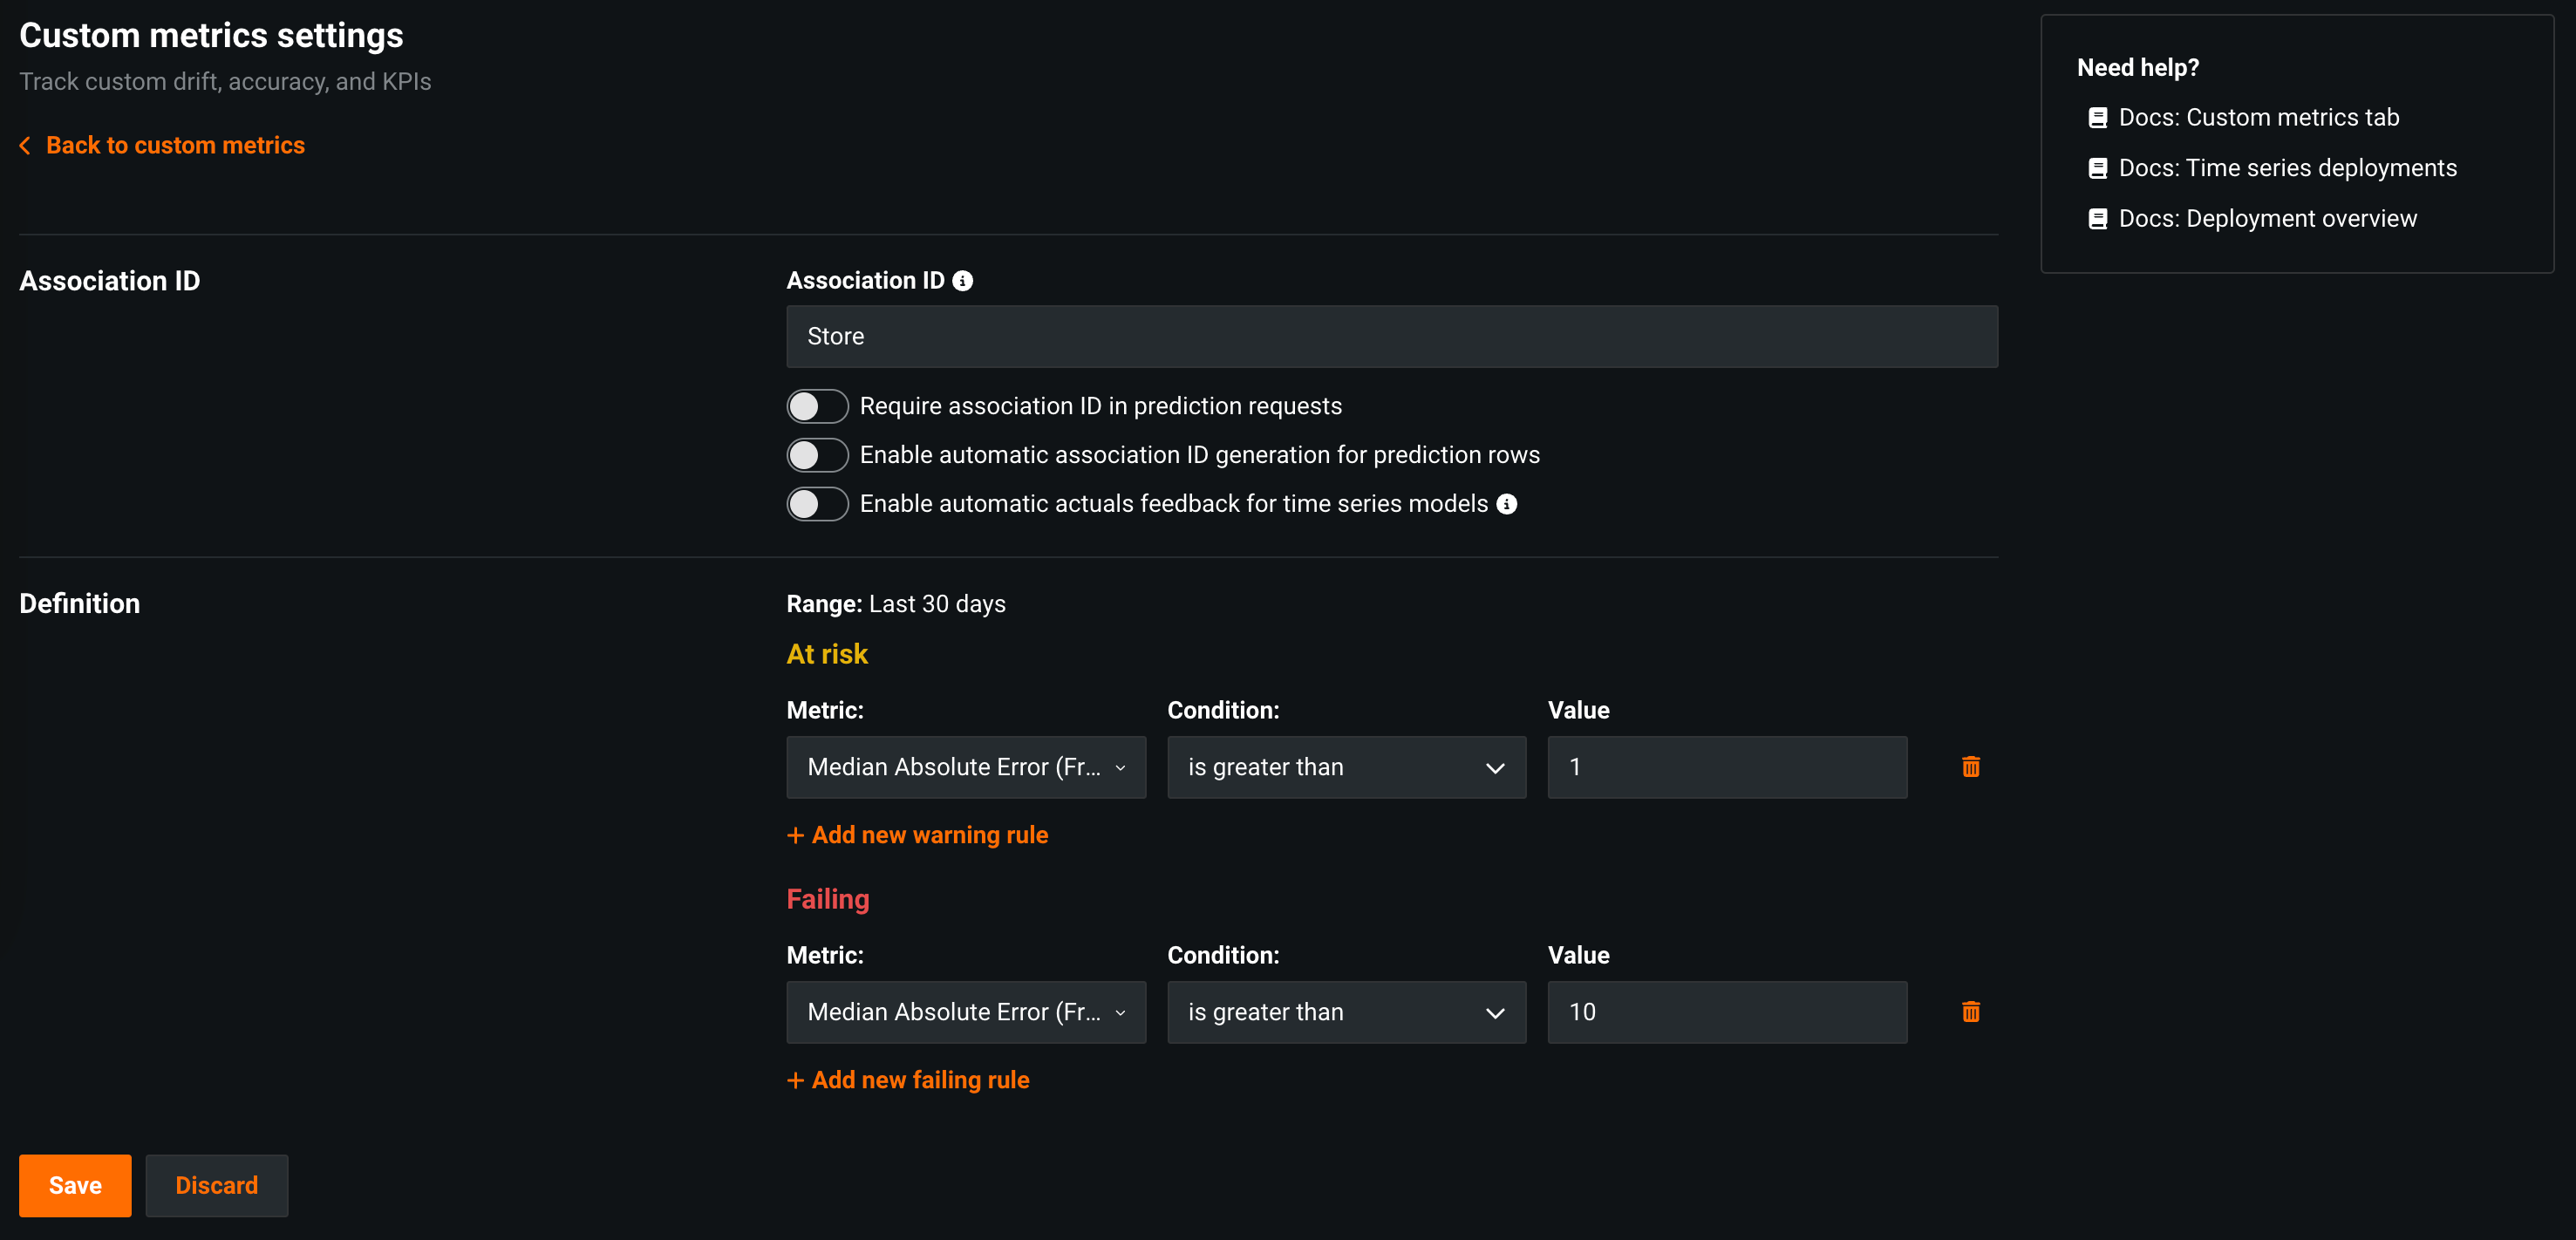Viewport: 2576px width, 1240px height.
Task: Toggle Require association ID in prediction requests
Action: [x=817, y=407]
